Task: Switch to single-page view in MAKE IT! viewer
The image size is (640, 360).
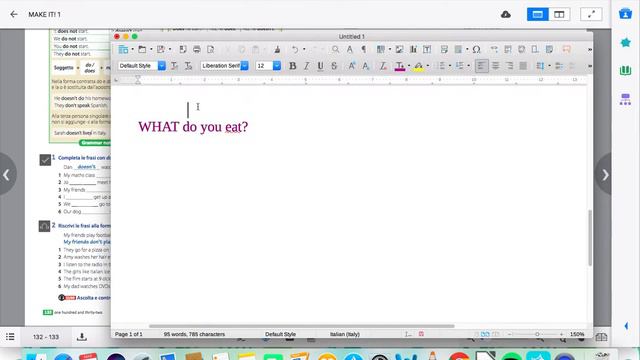Action: pos(538,14)
